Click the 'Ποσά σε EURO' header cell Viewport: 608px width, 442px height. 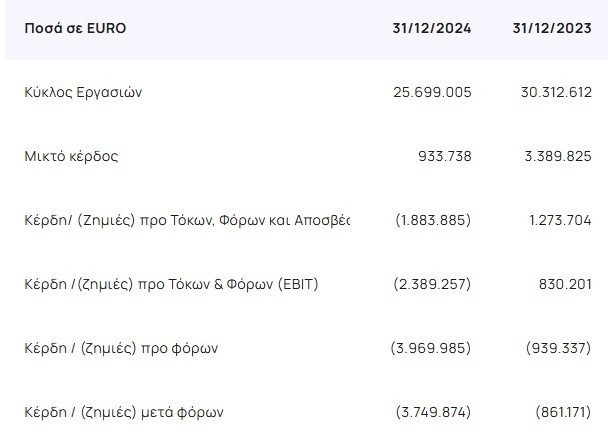pos(76,28)
